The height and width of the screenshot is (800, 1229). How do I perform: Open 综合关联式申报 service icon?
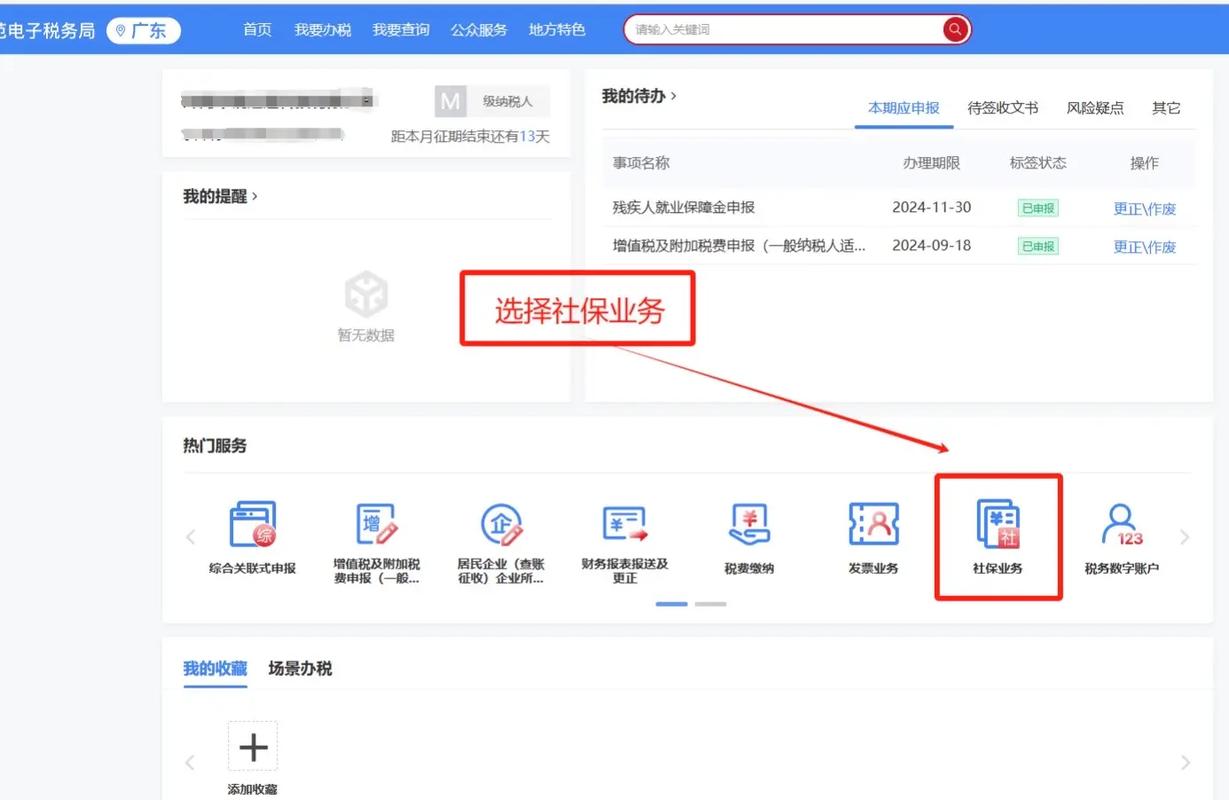(253, 524)
